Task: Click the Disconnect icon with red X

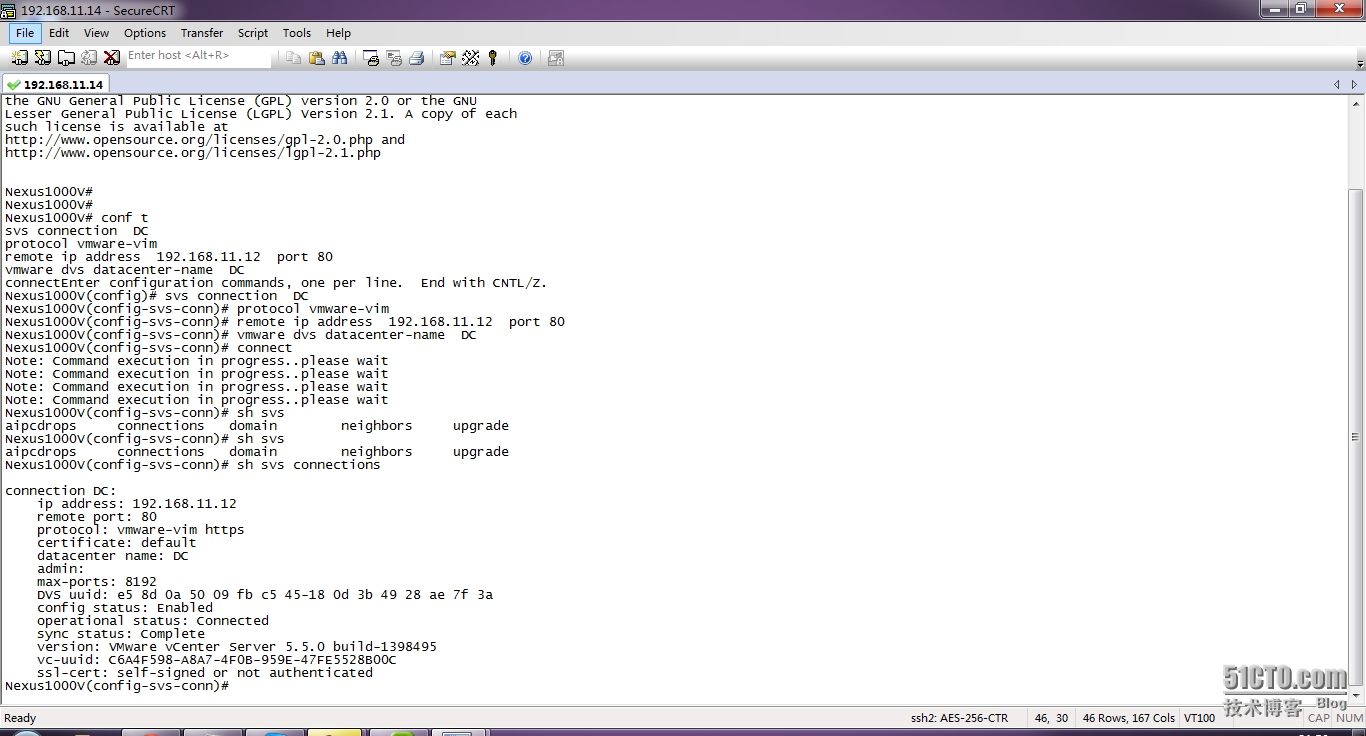Action: point(112,58)
